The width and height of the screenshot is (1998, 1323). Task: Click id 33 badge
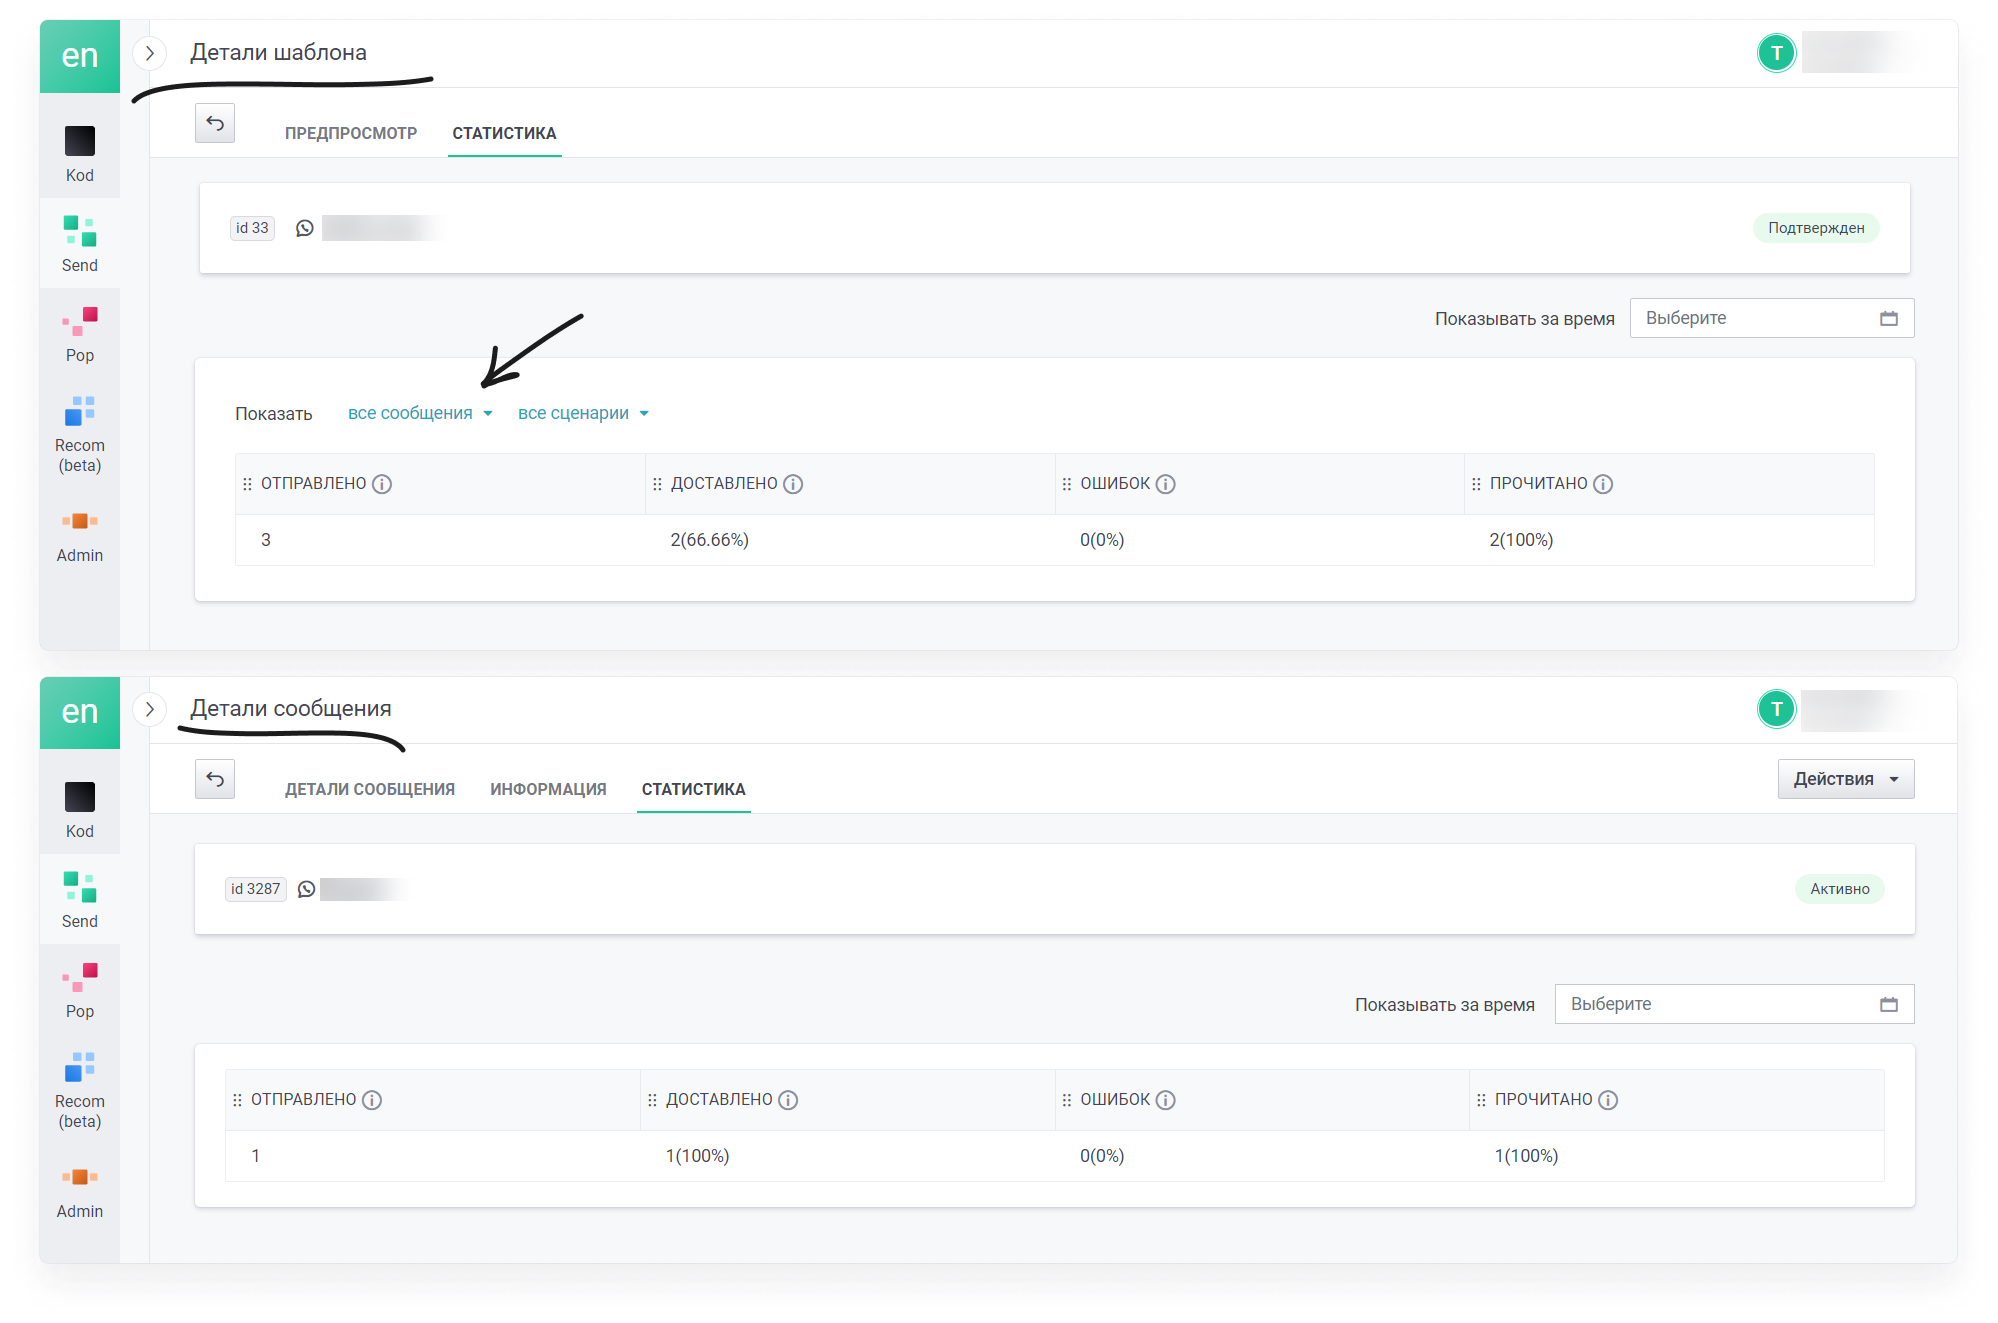[252, 228]
